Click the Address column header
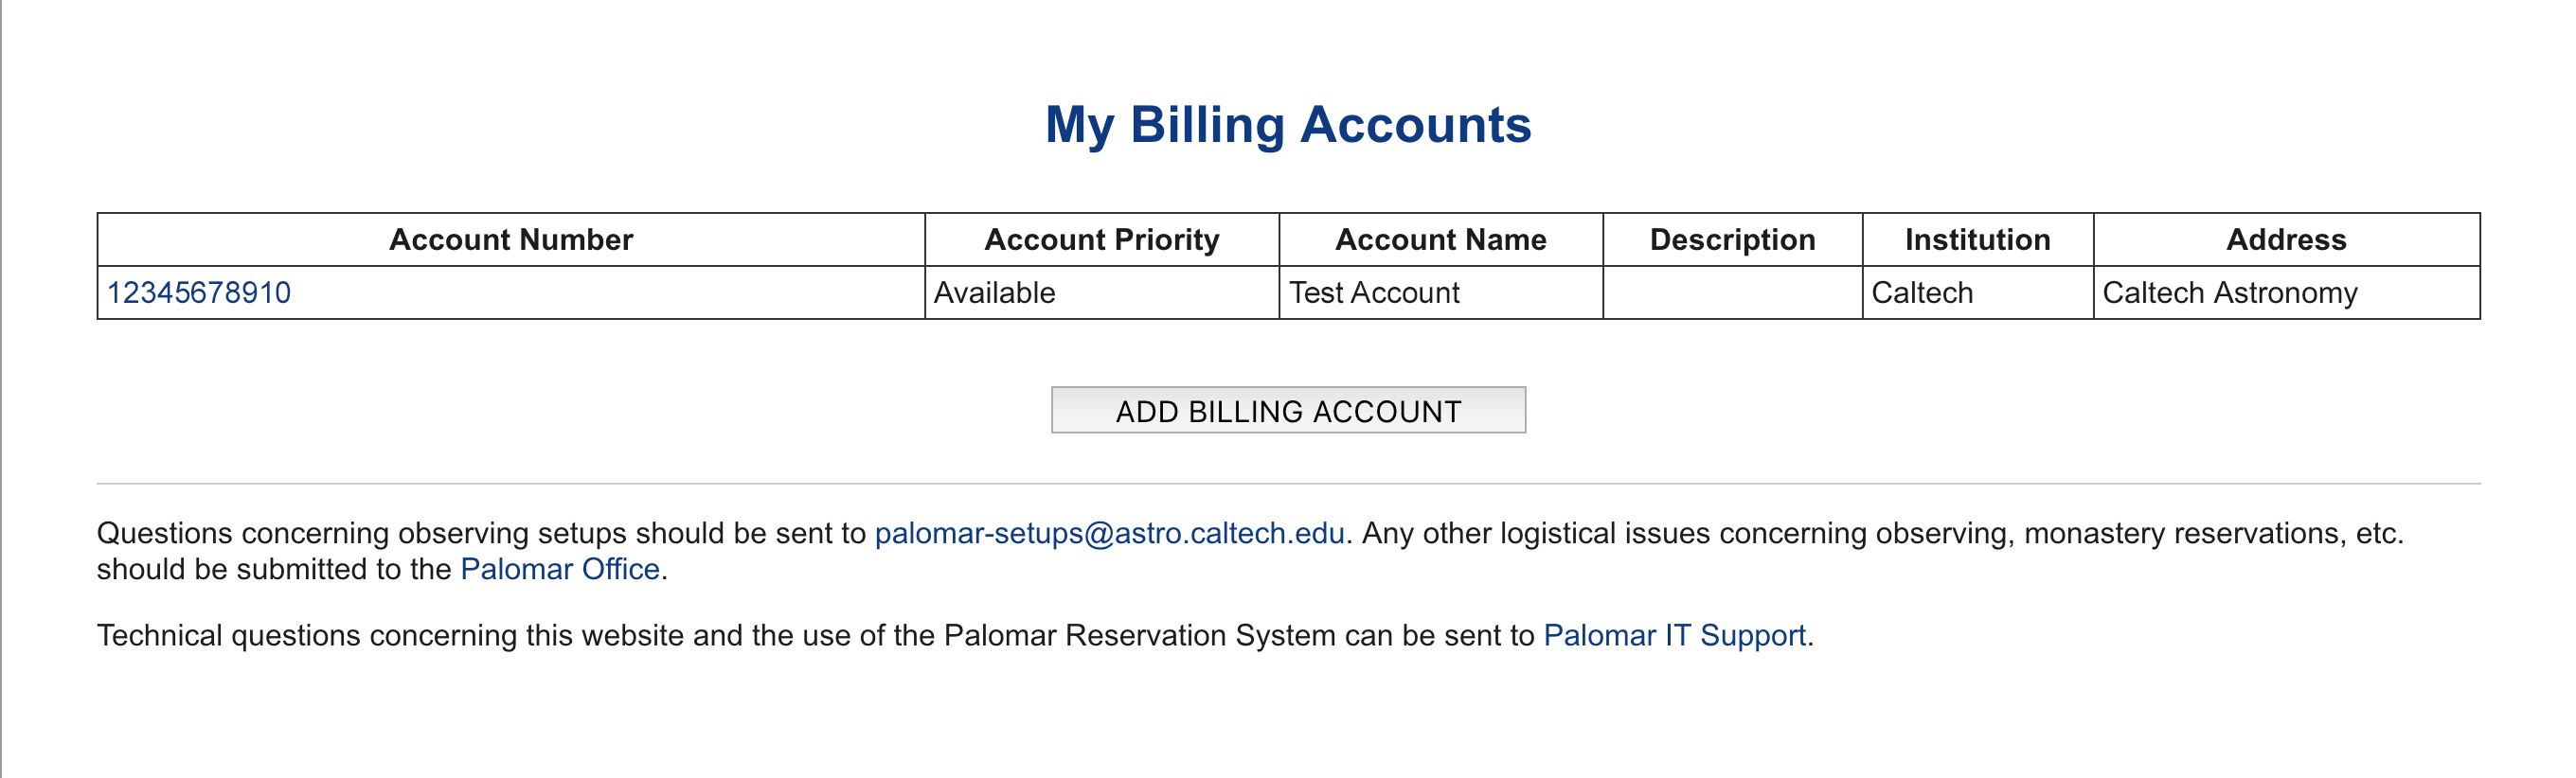 (2286, 240)
